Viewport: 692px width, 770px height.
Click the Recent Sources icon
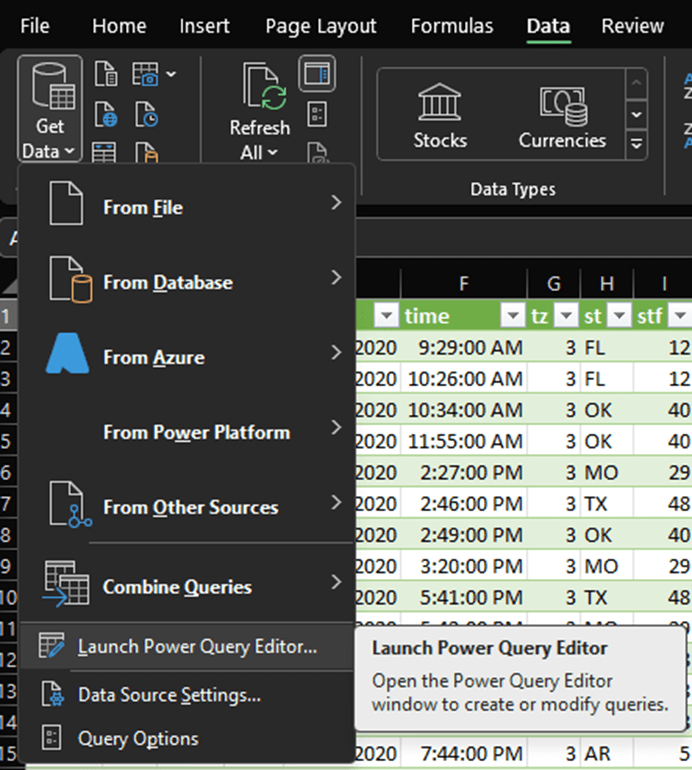148,116
